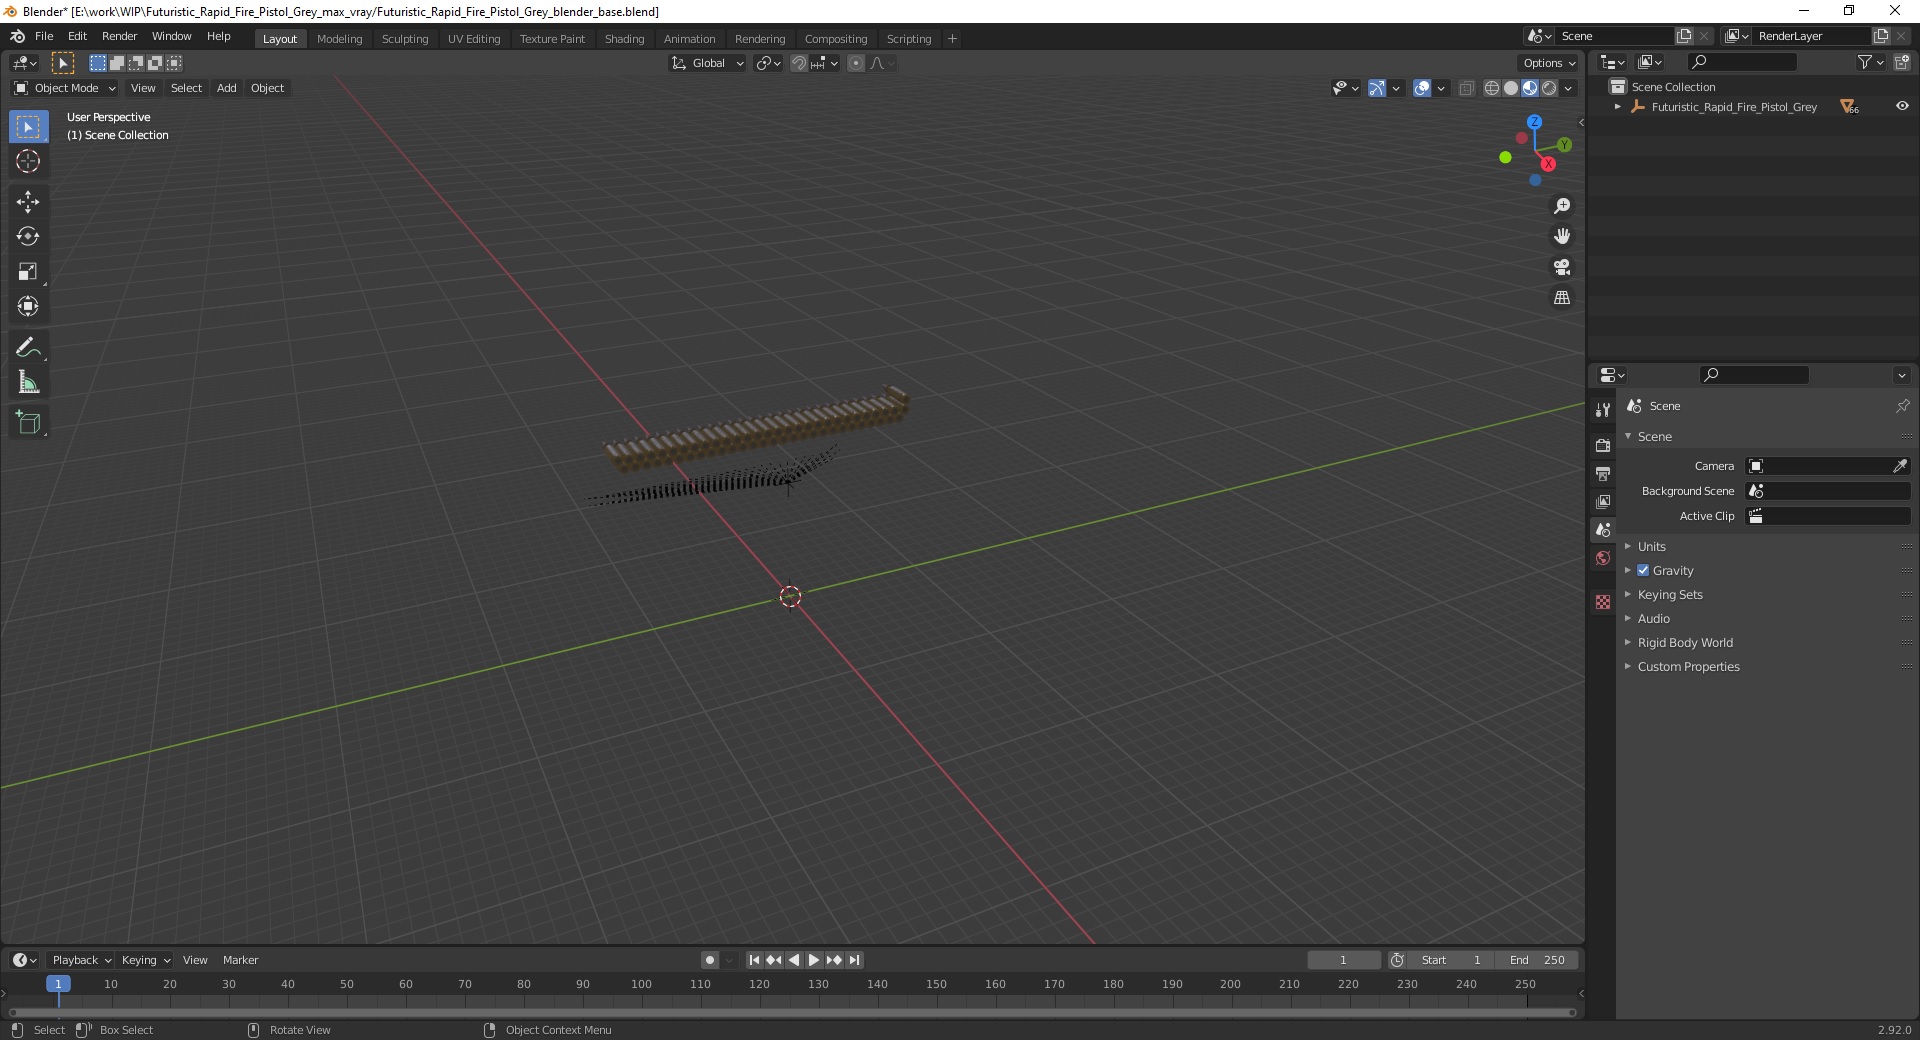1920x1040 pixels.
Task: Click the End frame field
Action: point(1537,960)
